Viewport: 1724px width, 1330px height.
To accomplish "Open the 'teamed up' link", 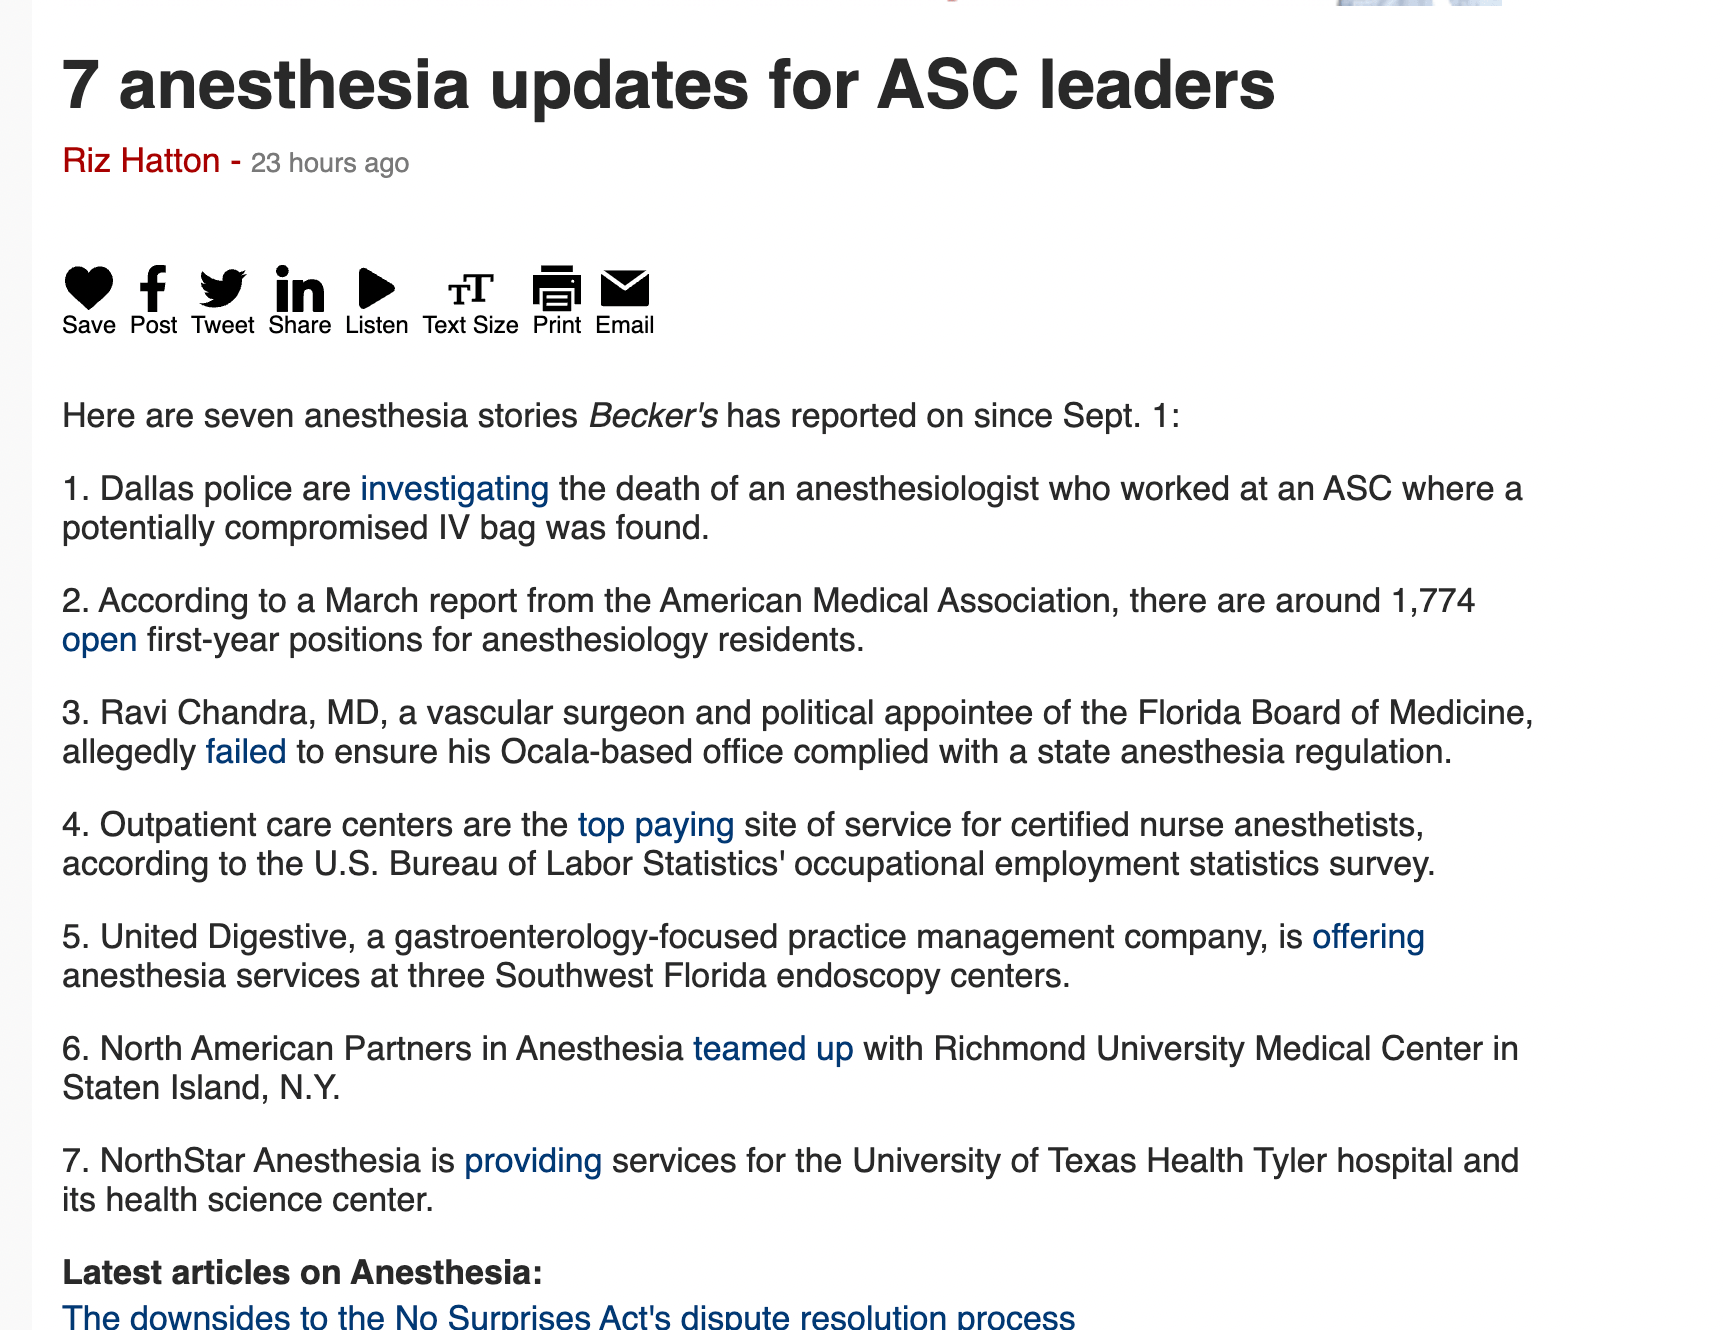I will (773, 1049).
